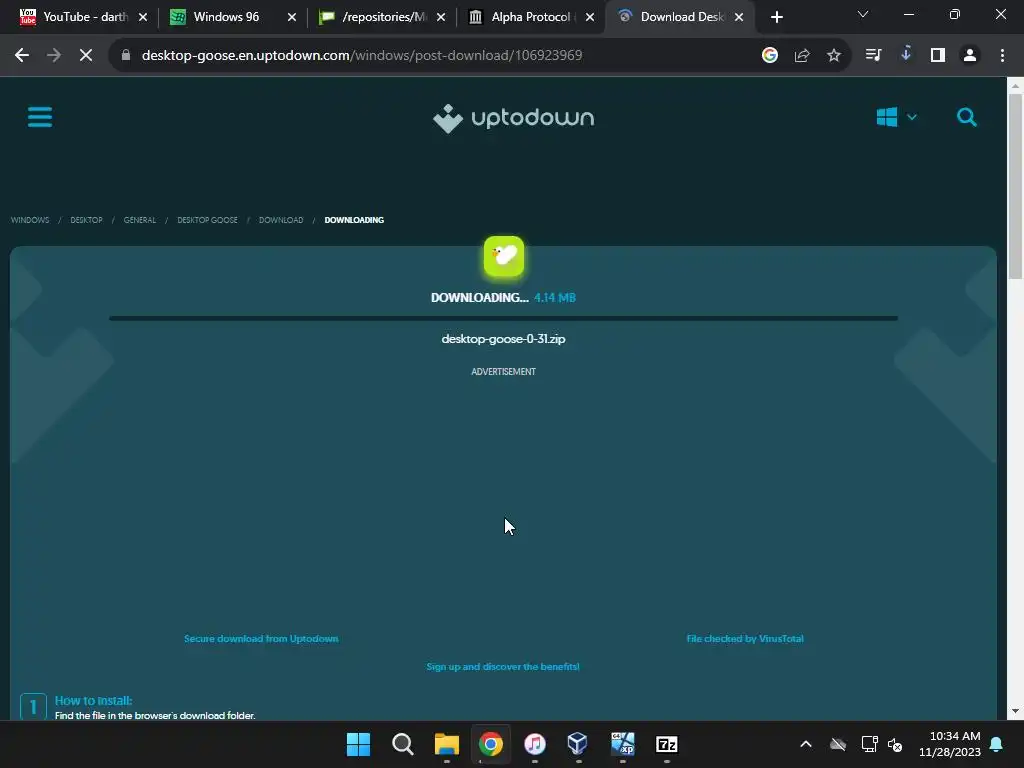Click the DESKTOP breadcrumb link
This screenshot has height=768, width=1024.
pyautogui.click(x=86, y=220)
